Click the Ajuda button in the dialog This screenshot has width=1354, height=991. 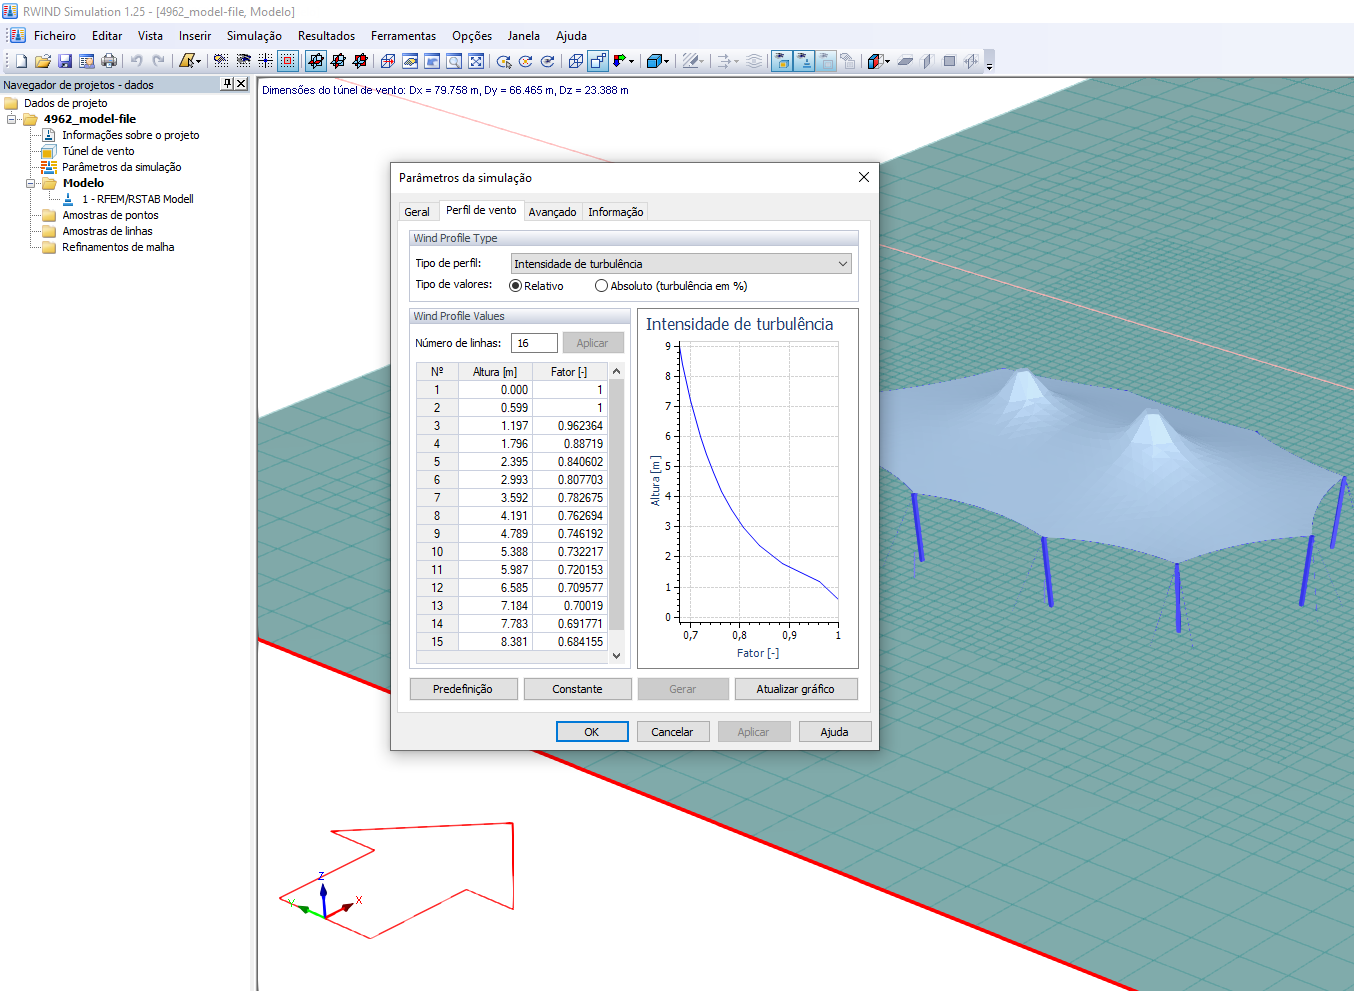[834, 732]
